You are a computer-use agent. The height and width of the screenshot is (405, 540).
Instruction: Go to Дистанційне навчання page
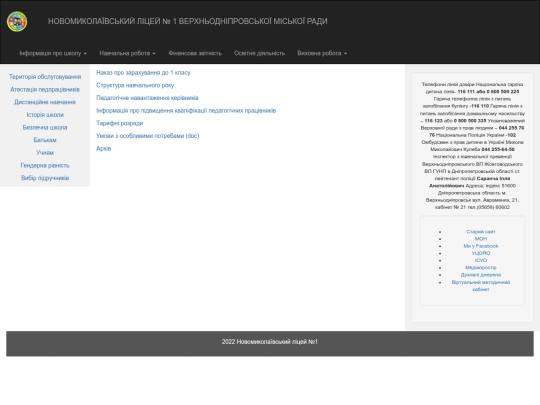[x=45, y=102]
